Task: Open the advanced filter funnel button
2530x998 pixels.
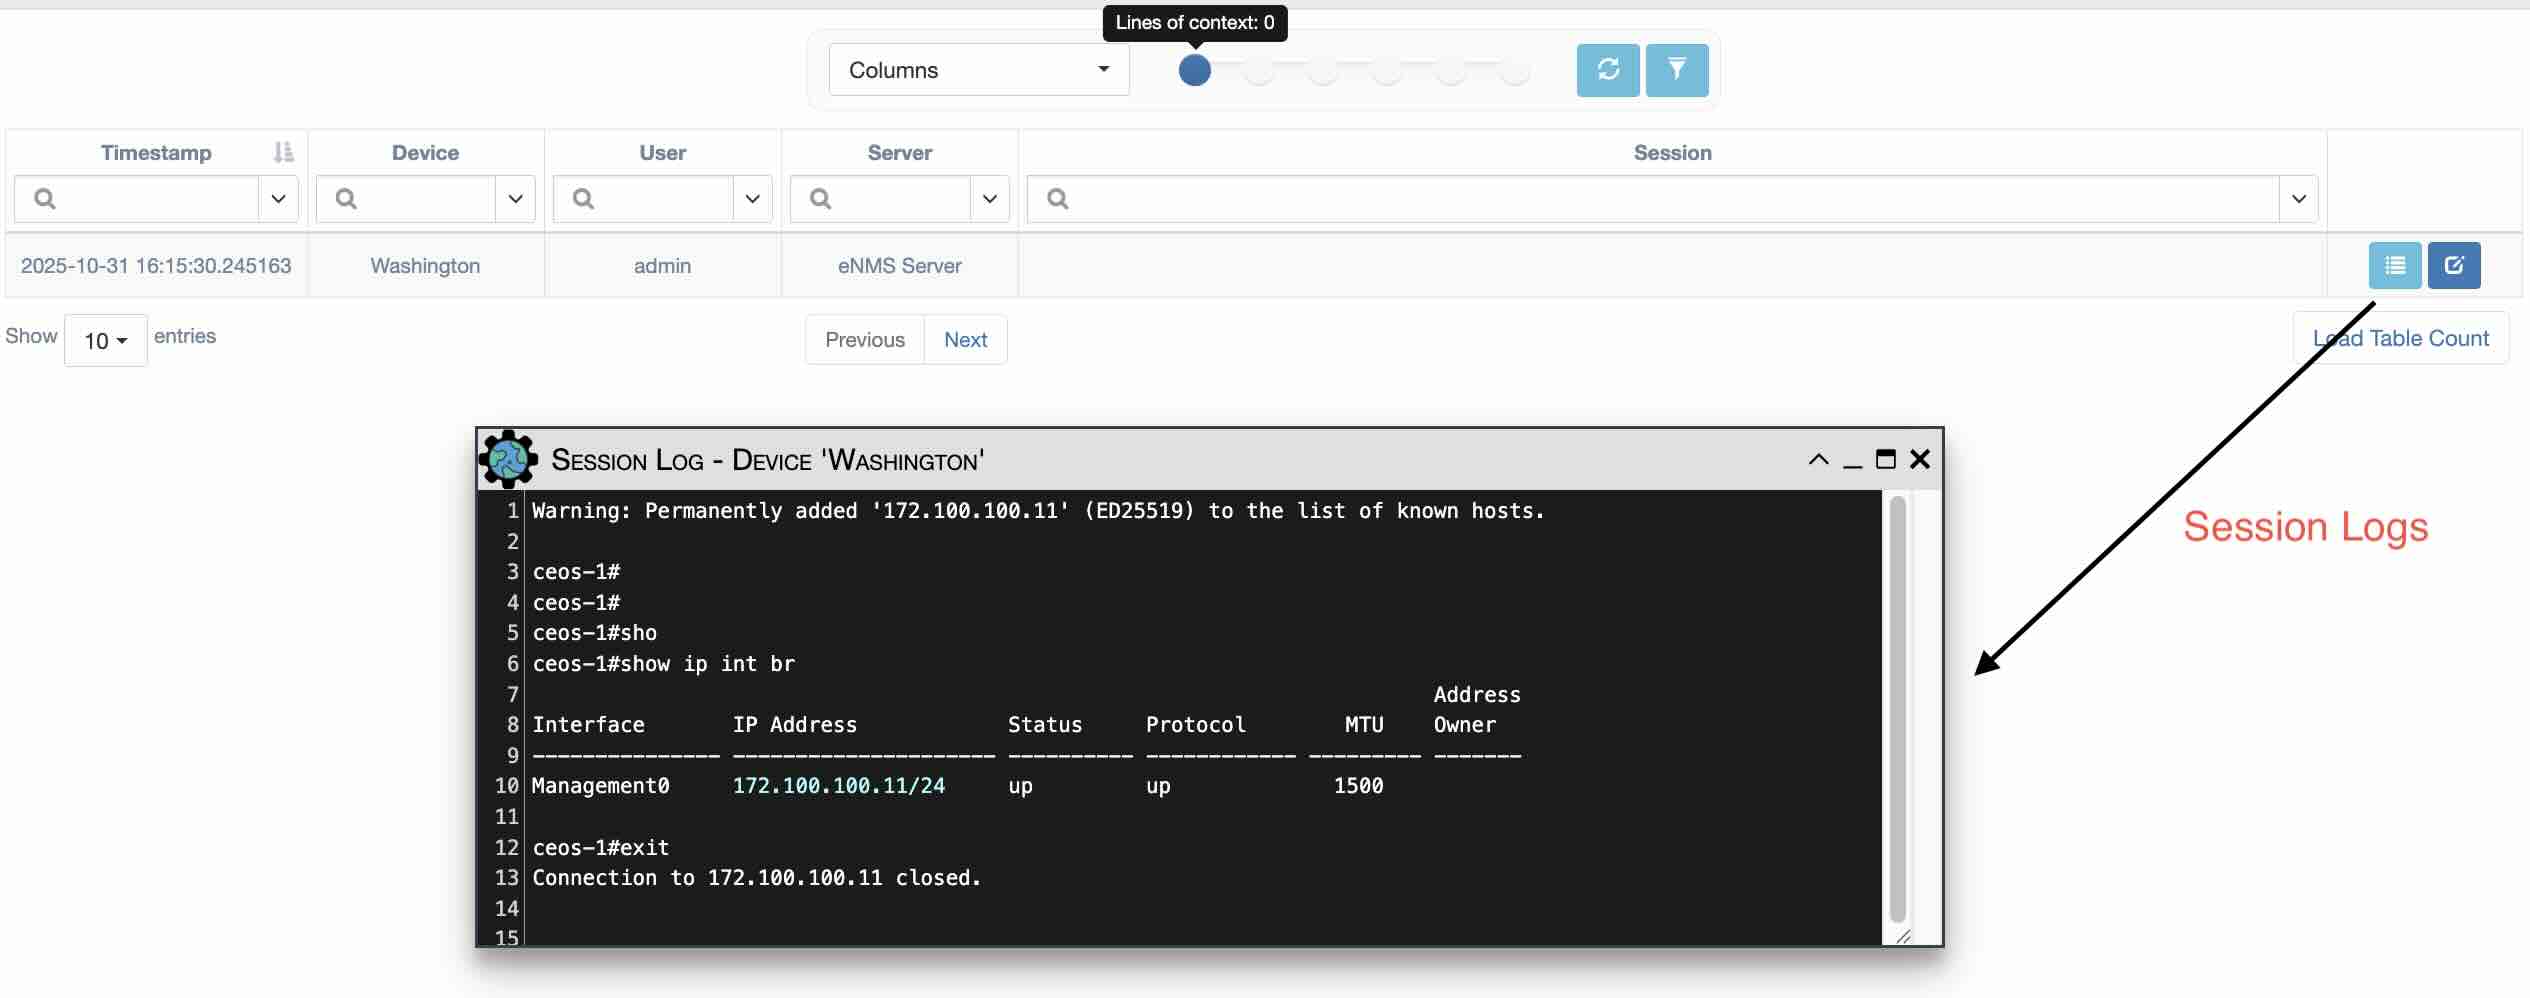Action: (1677, 70)
